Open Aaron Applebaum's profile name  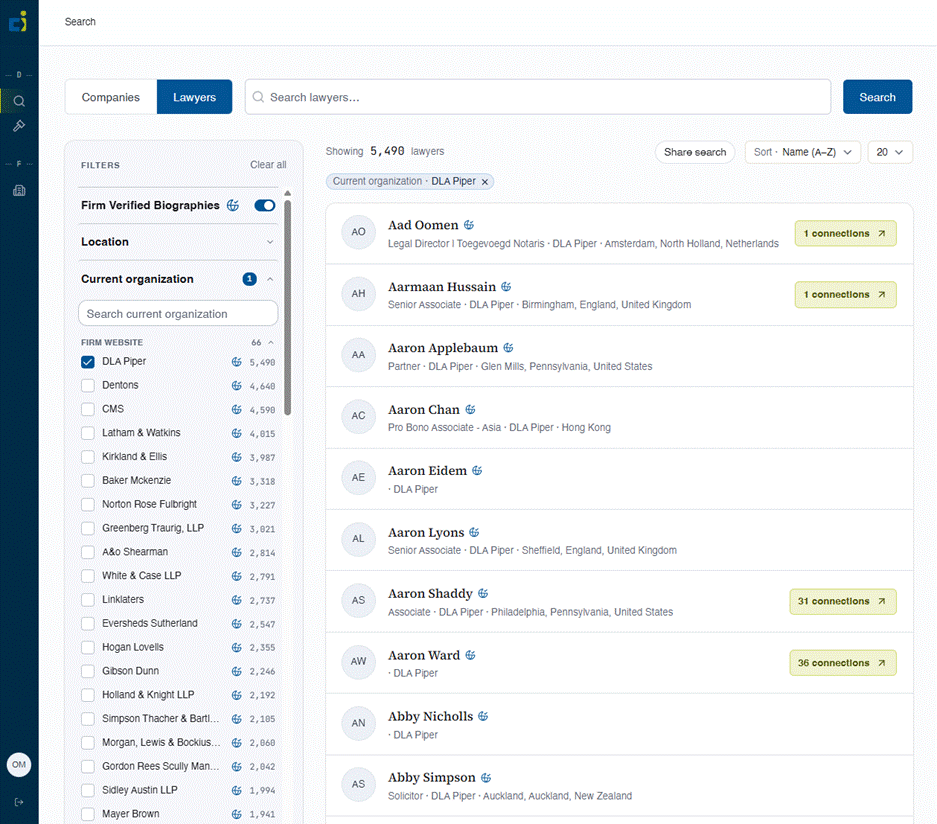tap(443, 348)
